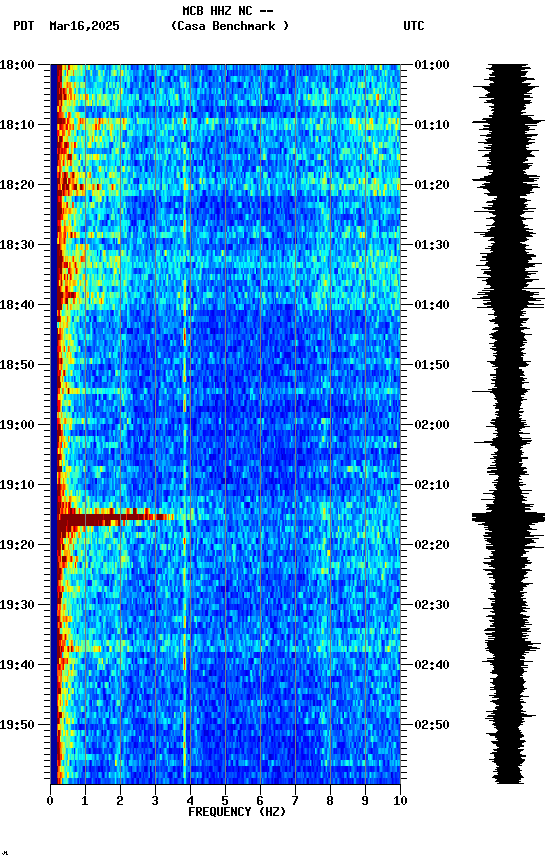Click the '18:40' PDT time label
Viewport: 552px width, 864px height.
[17, 305]
